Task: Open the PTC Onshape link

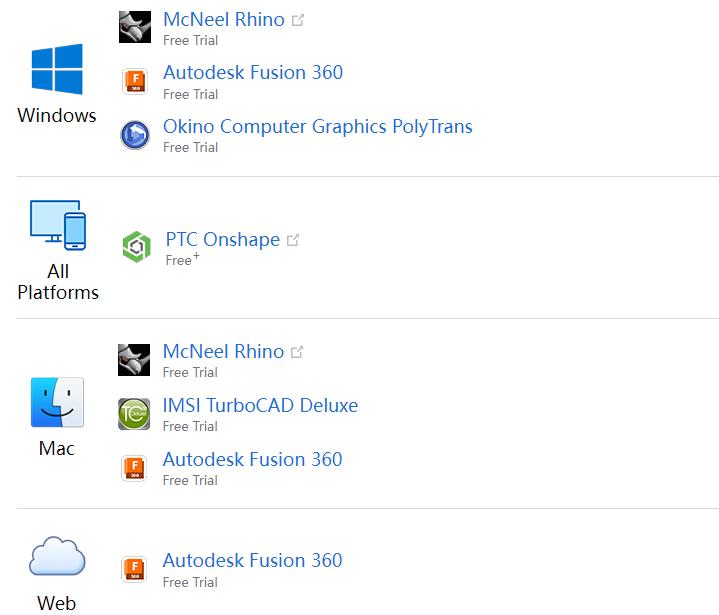Action: tap(222, 240)
